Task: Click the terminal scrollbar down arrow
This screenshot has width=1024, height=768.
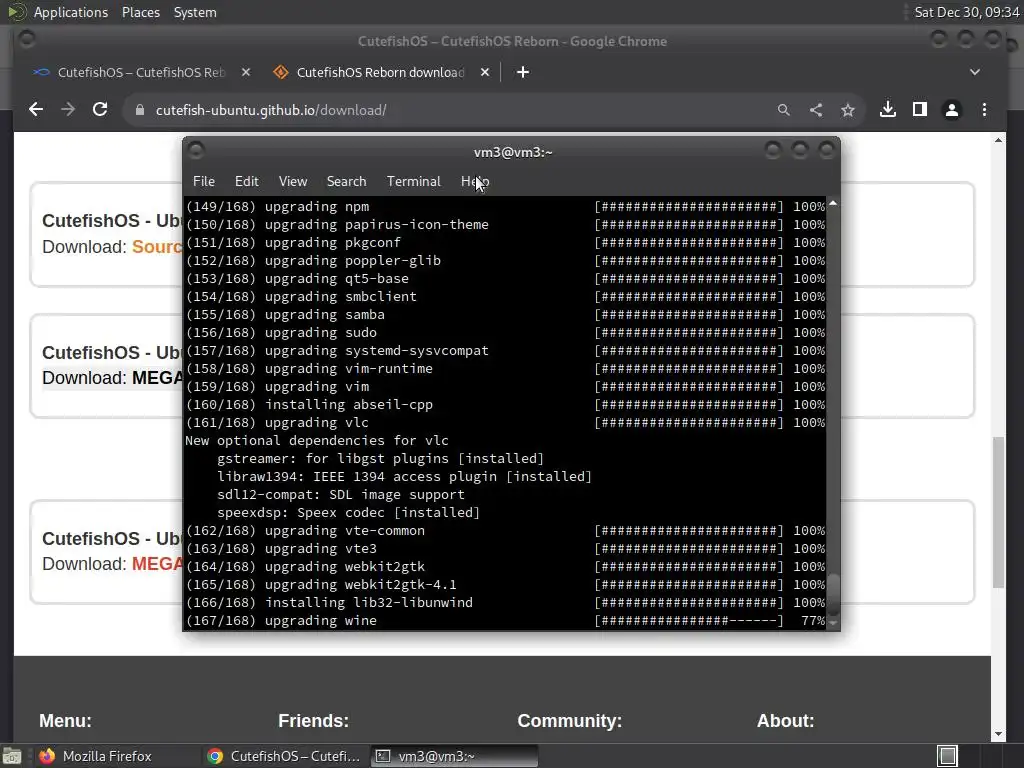Action: pos(833,623)
